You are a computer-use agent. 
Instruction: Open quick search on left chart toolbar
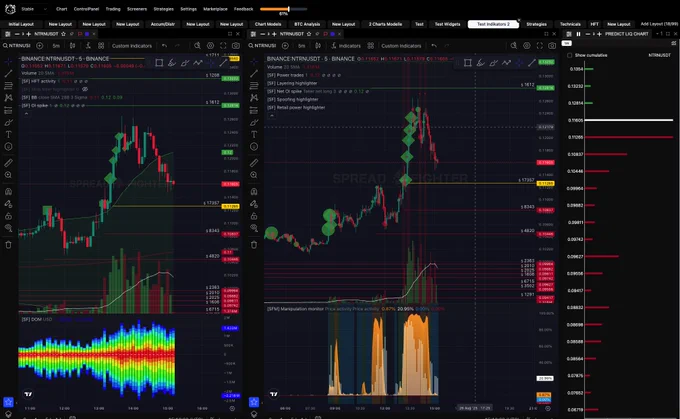[x=197, y=46]
